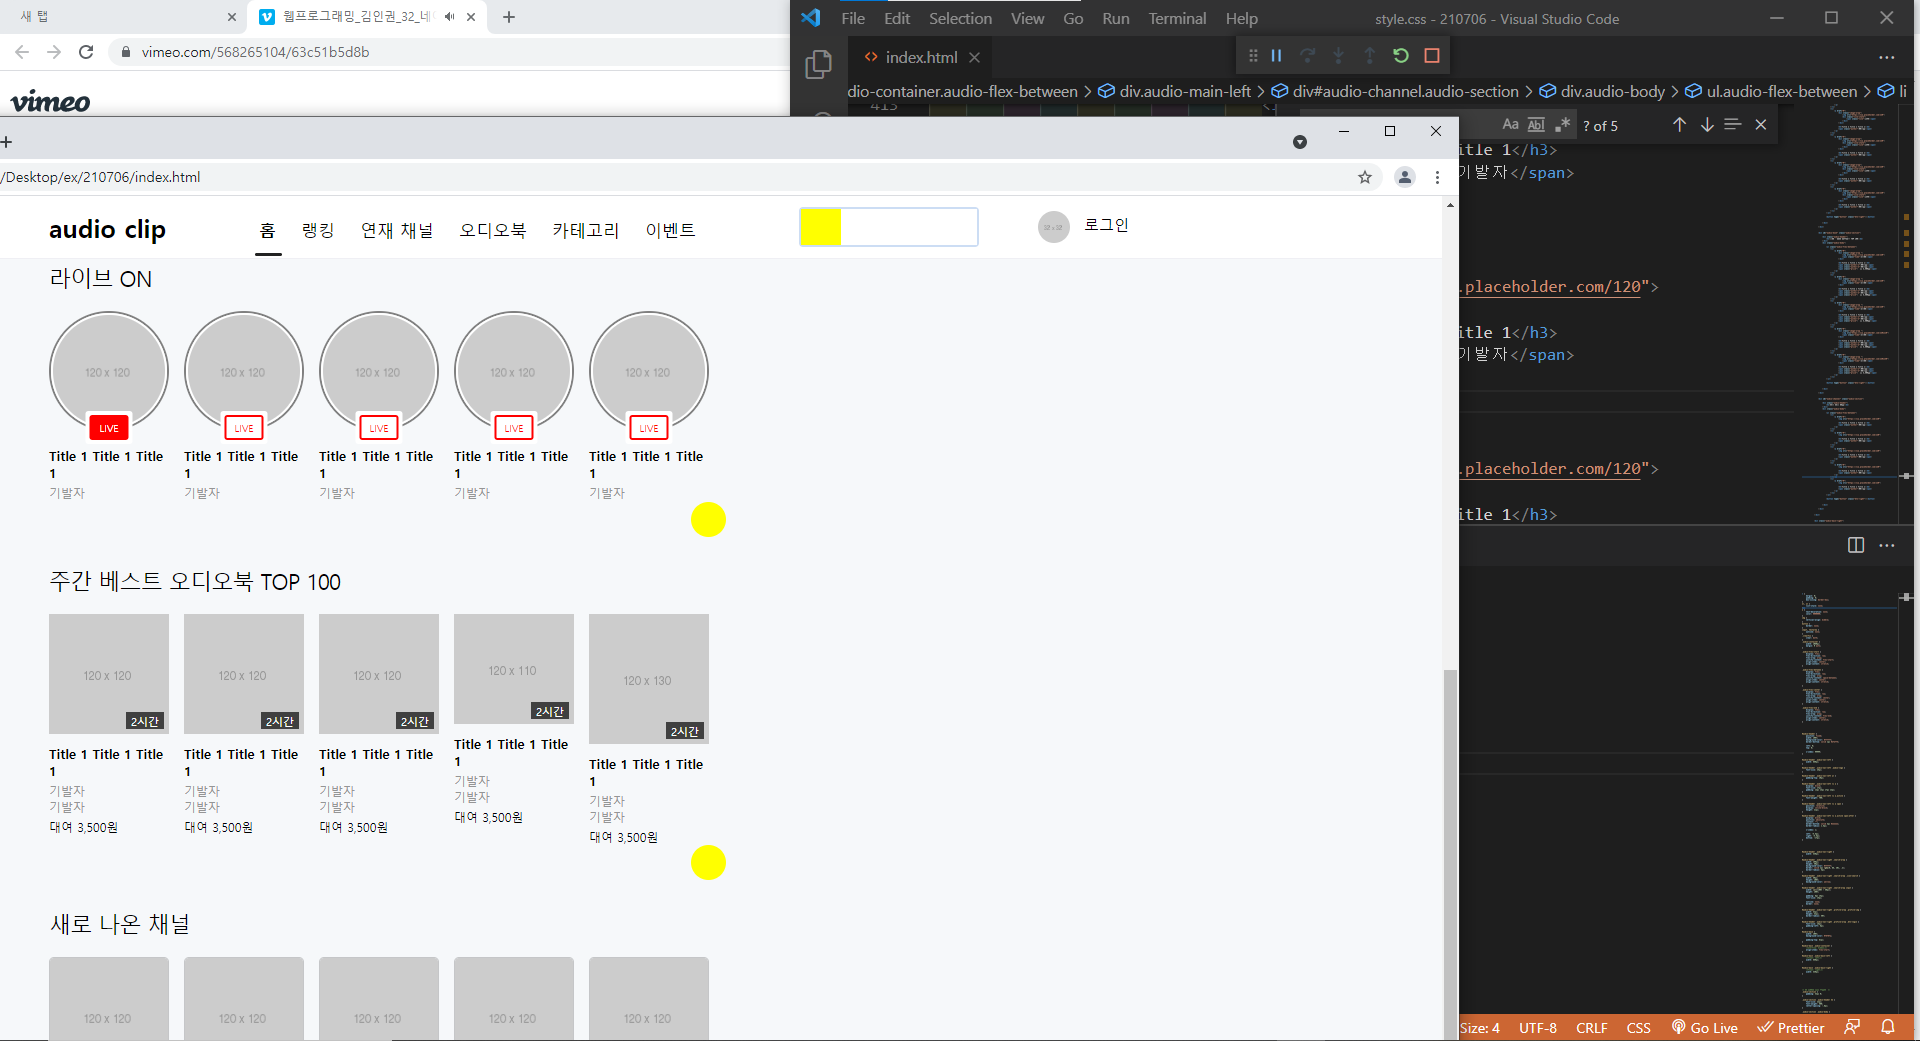Open the editor More Actions ellipsis menu

click(1887, 58)
